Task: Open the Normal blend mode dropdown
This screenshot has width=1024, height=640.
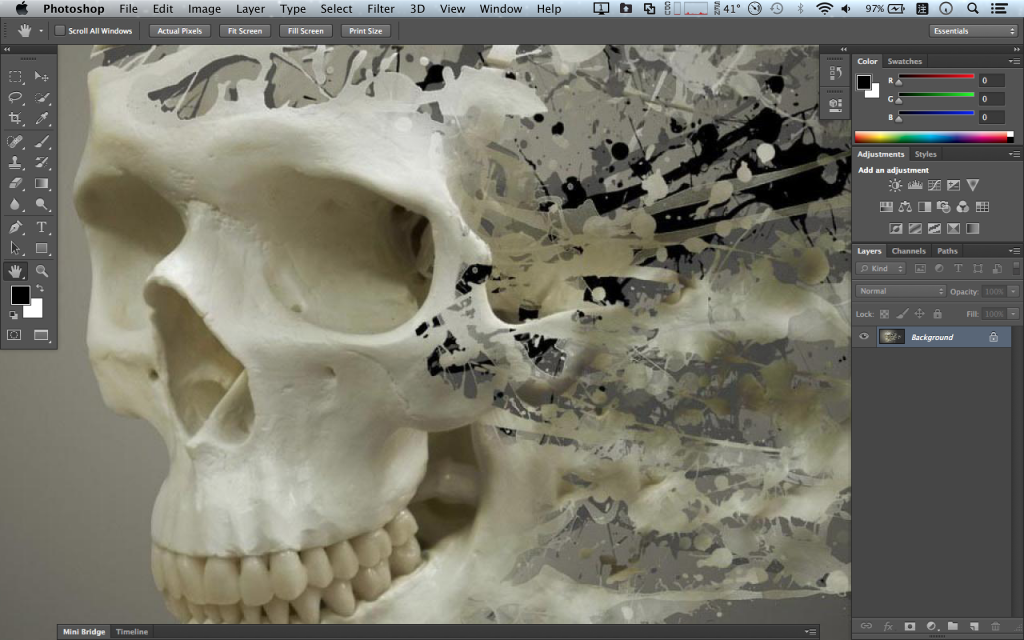Action: coord(900,291)
